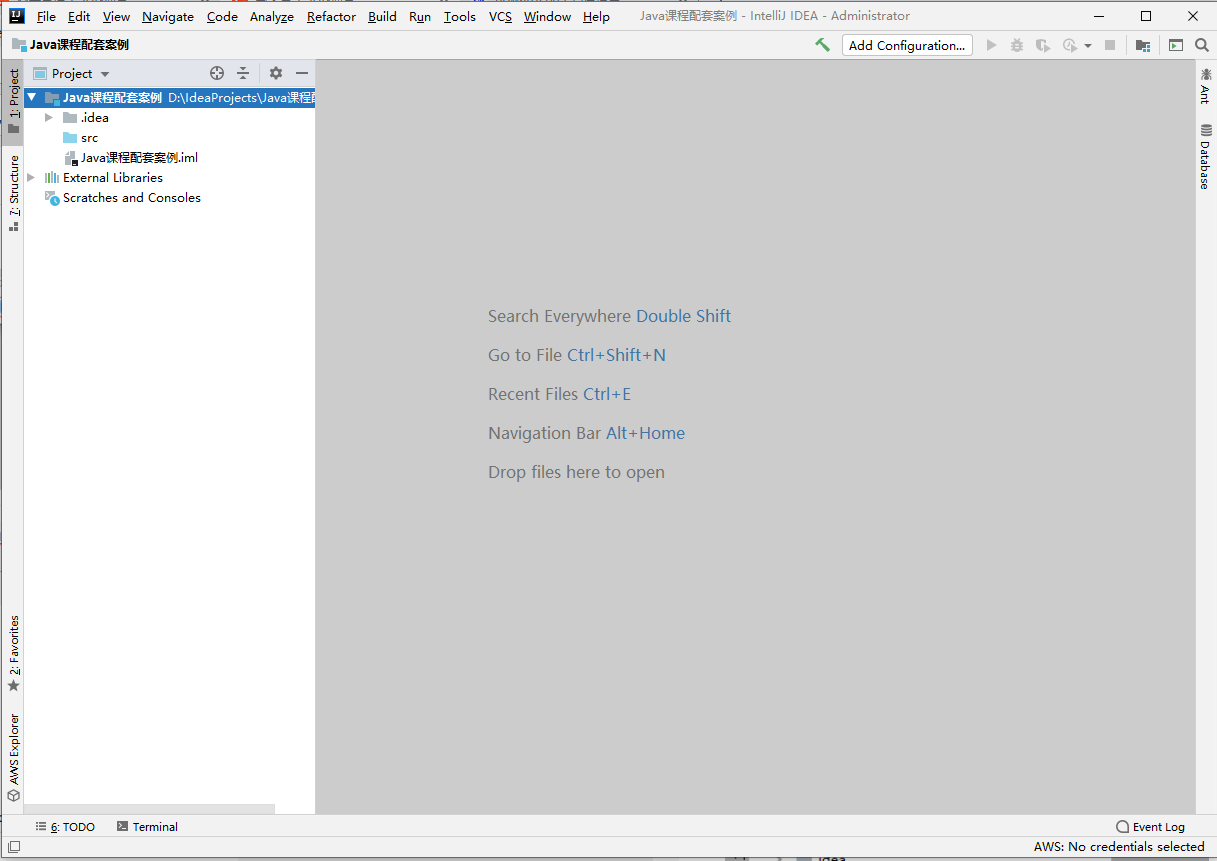Open the Edit menu
Image resolution: width=1217 pixels, height=861 pixels.
pyautogui.click(x=79, y=17)
